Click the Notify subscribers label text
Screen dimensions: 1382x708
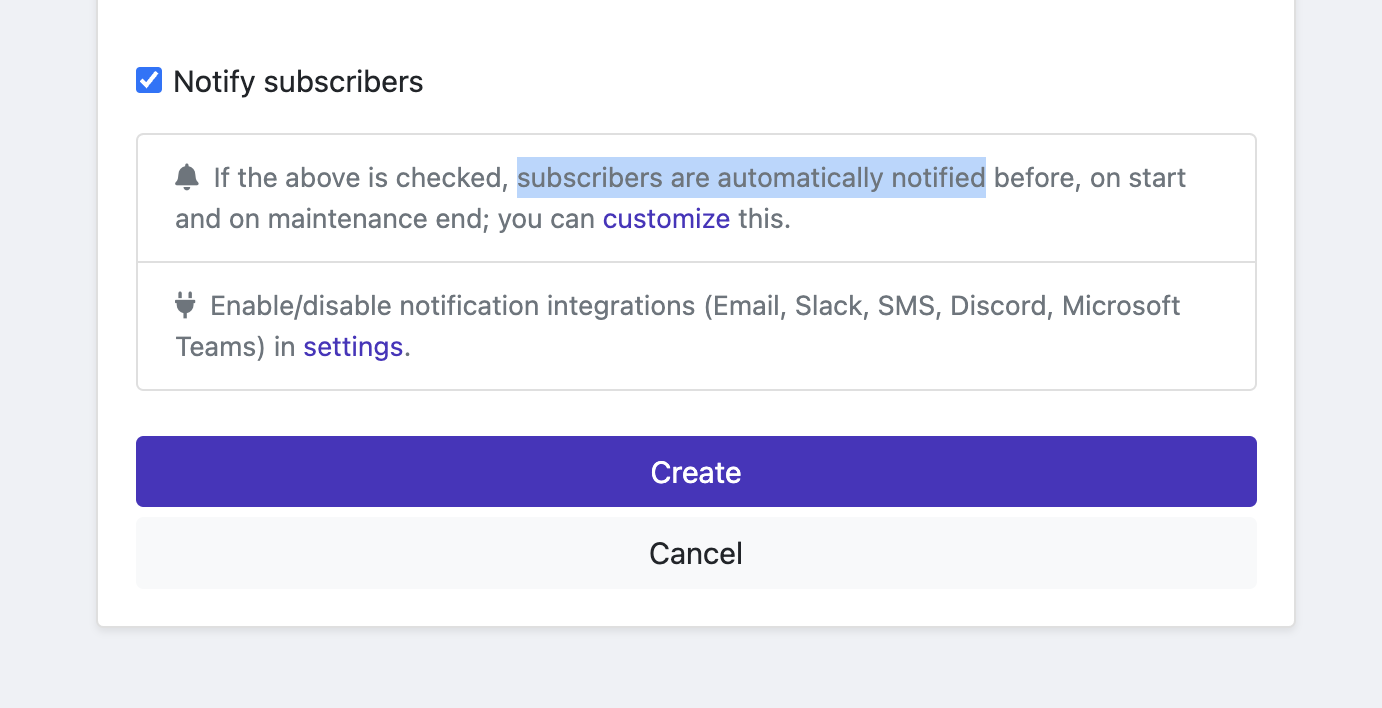click(298, 81)
